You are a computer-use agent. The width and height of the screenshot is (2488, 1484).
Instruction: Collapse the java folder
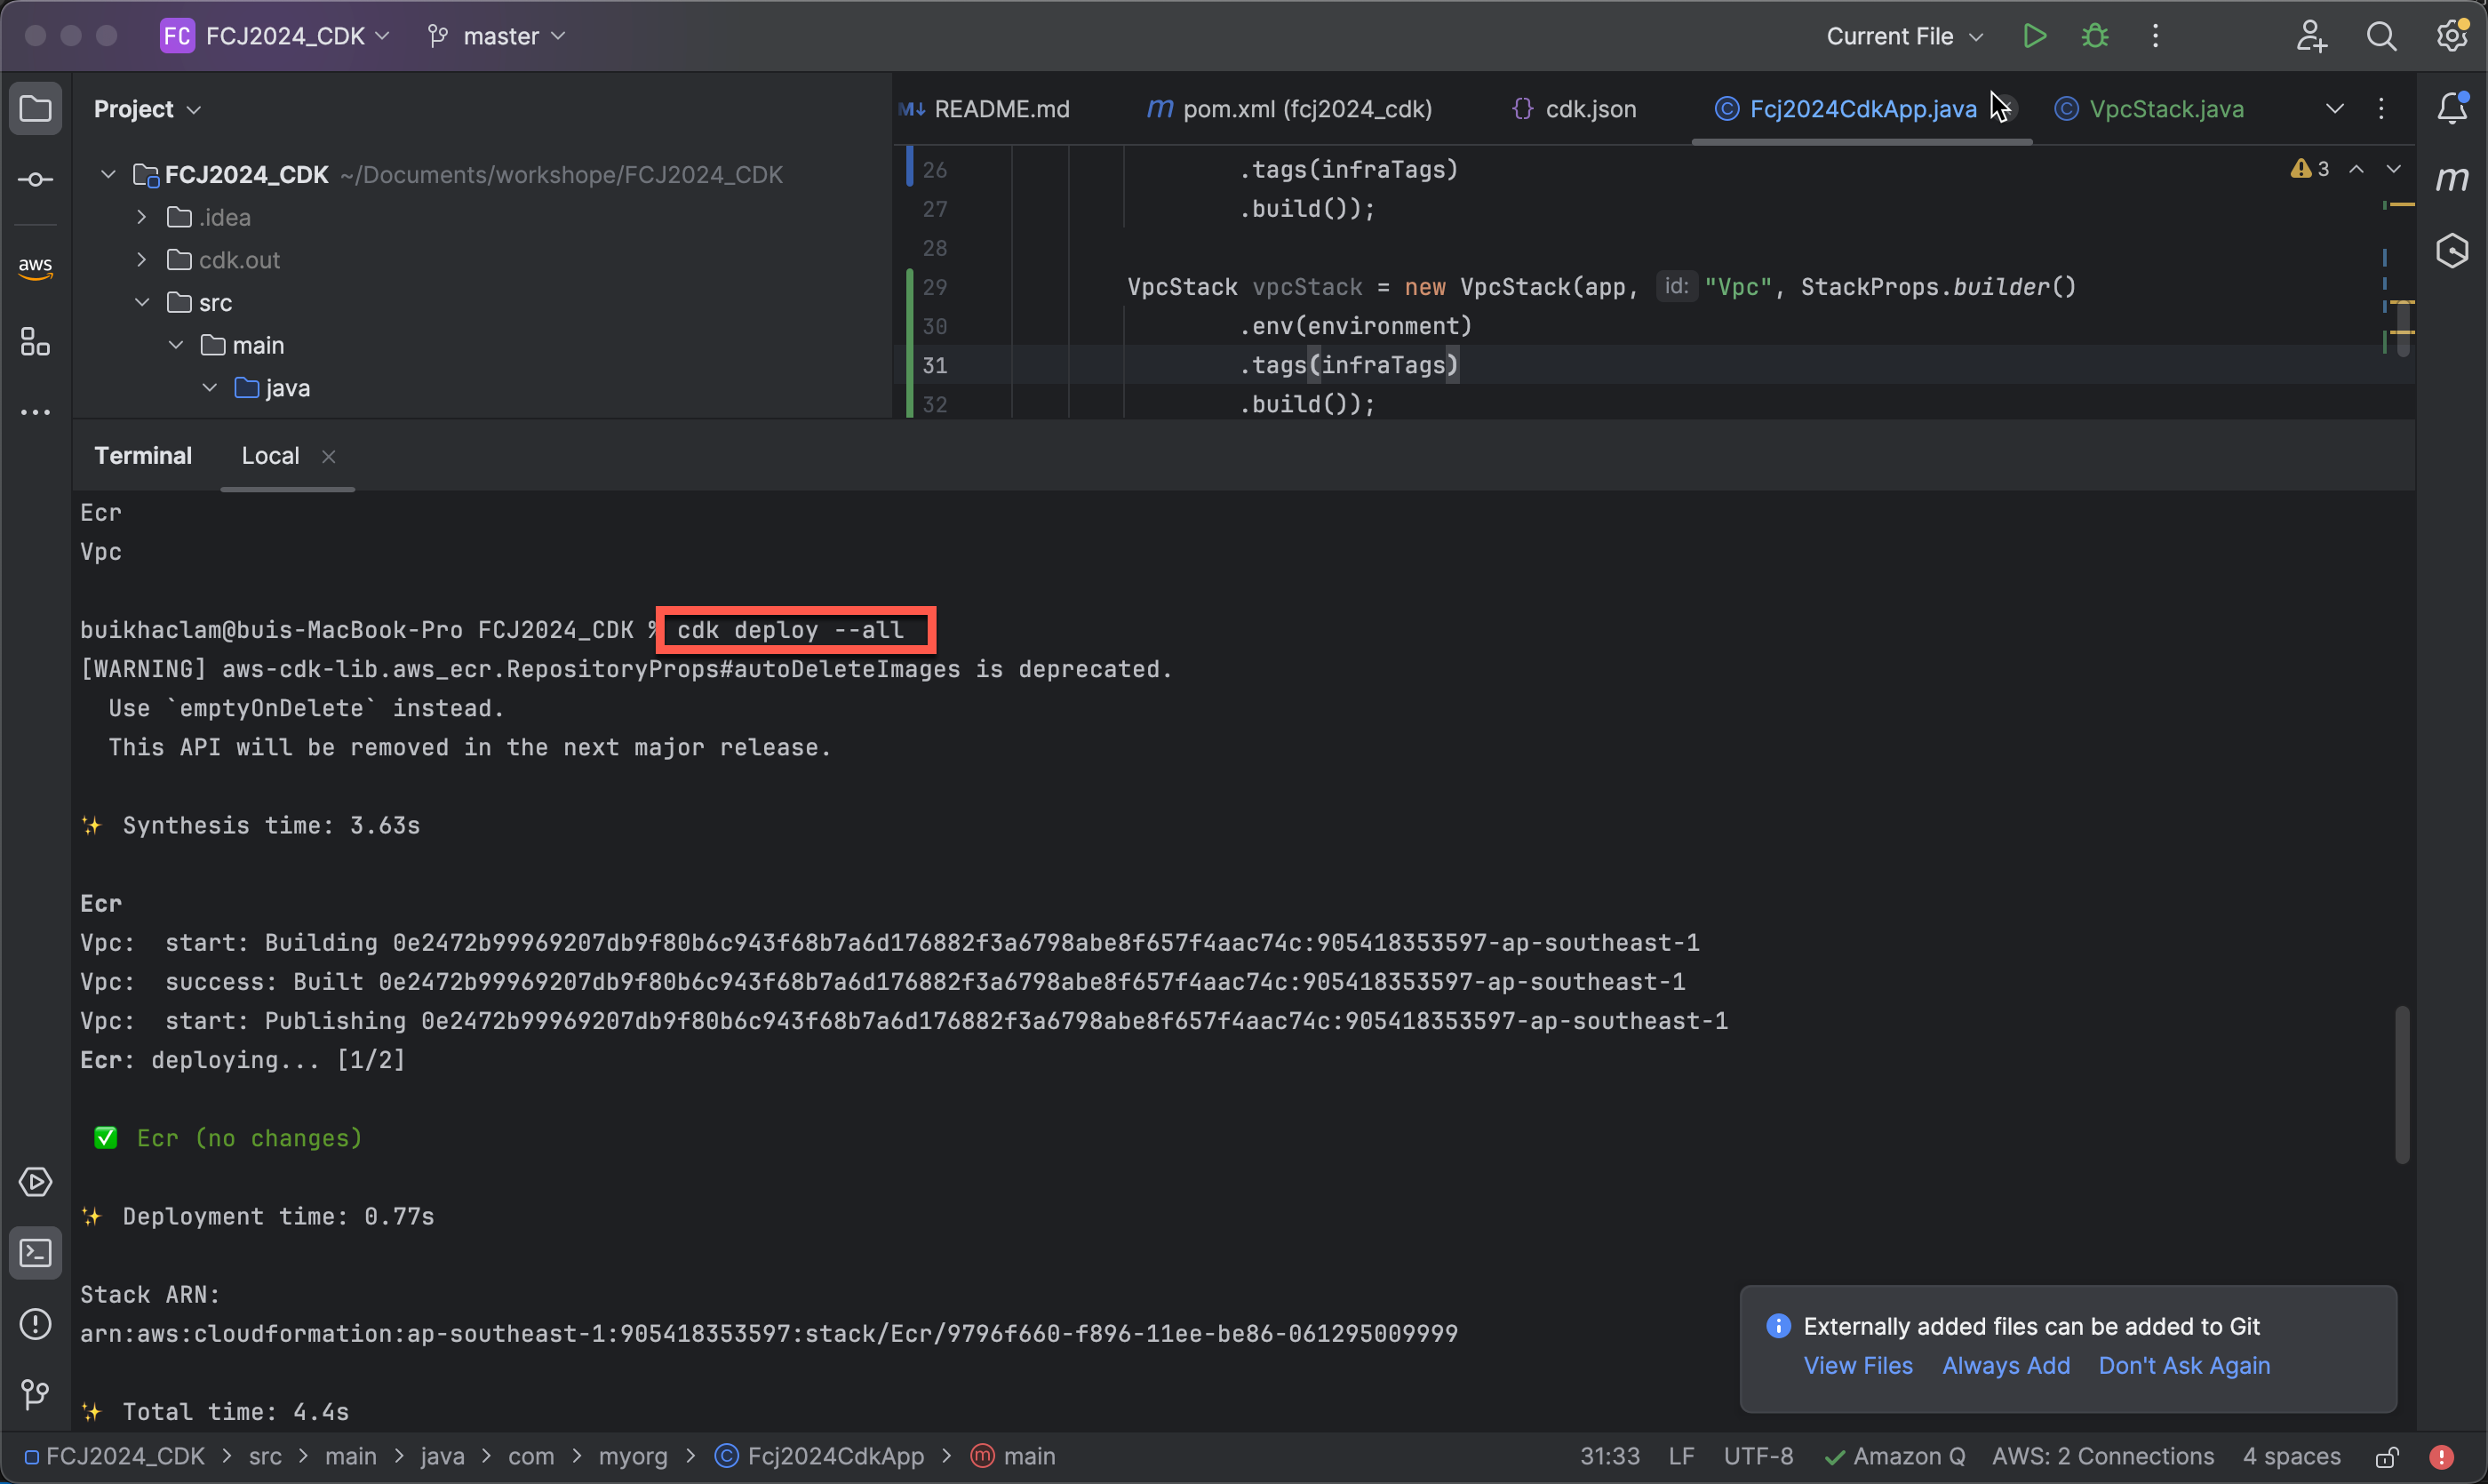tap(210, 388)
